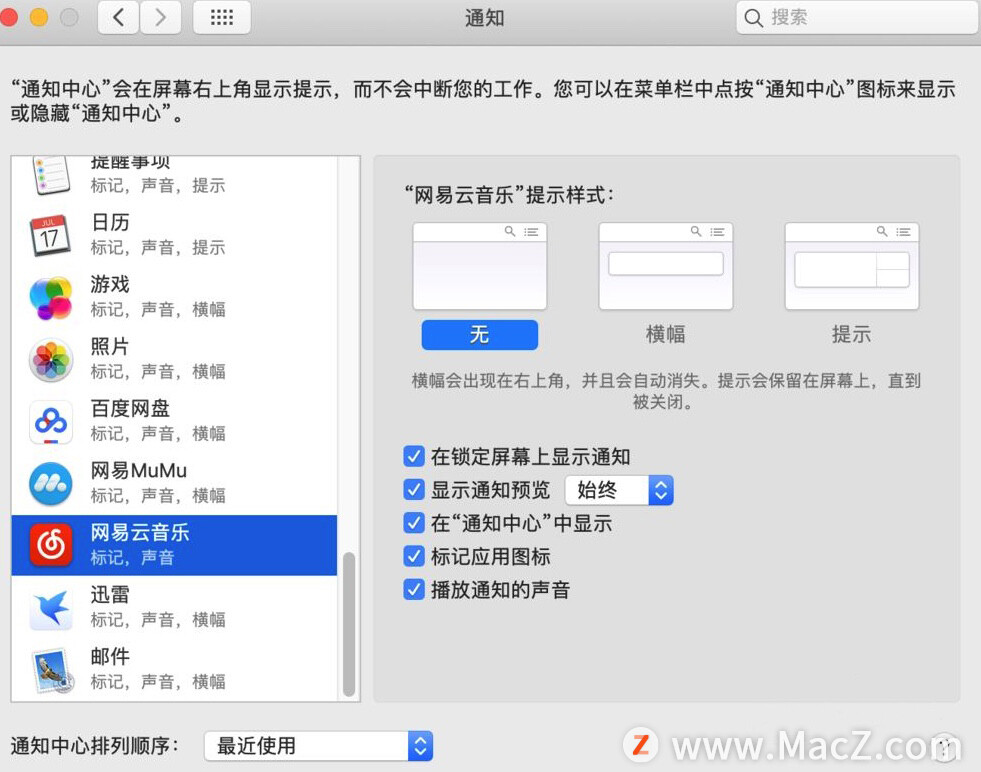981x772 pixels.
Task: Open the 始终 preview dropdown
Action: tap(619, 490)
